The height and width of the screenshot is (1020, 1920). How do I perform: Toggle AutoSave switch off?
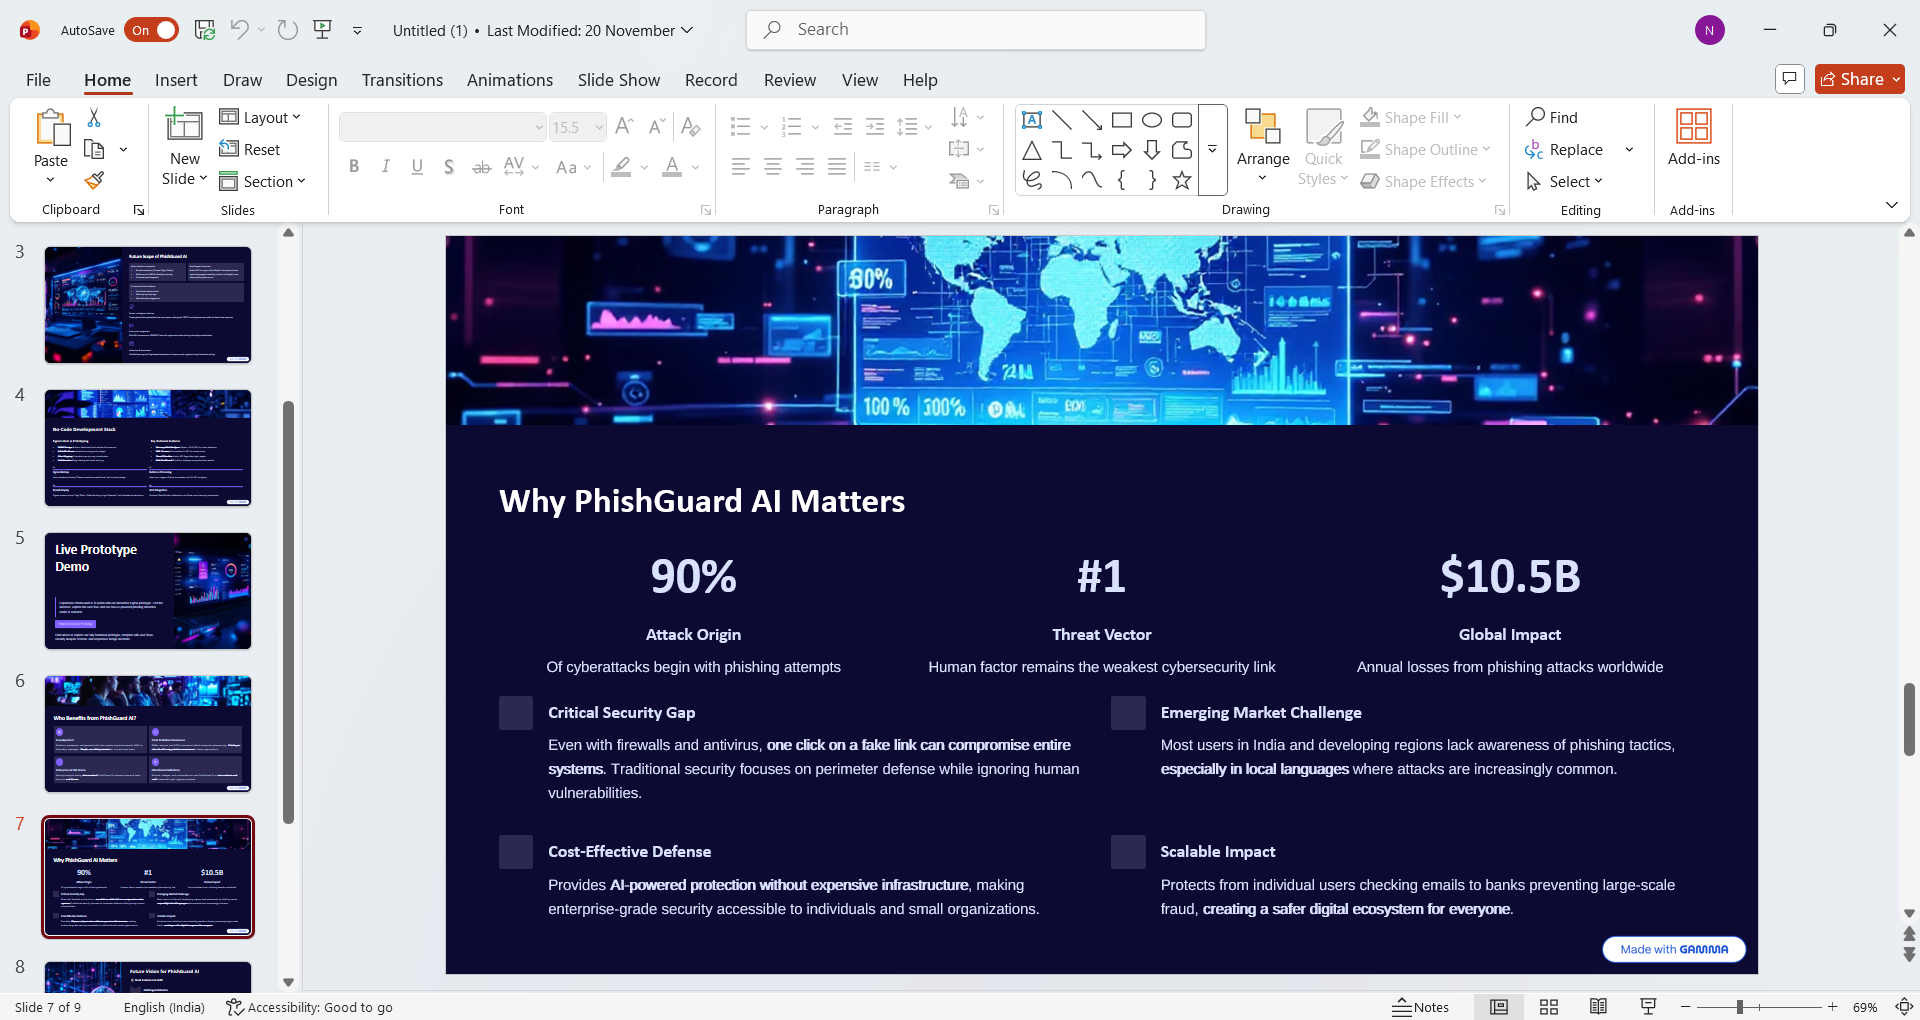point(151,30)
